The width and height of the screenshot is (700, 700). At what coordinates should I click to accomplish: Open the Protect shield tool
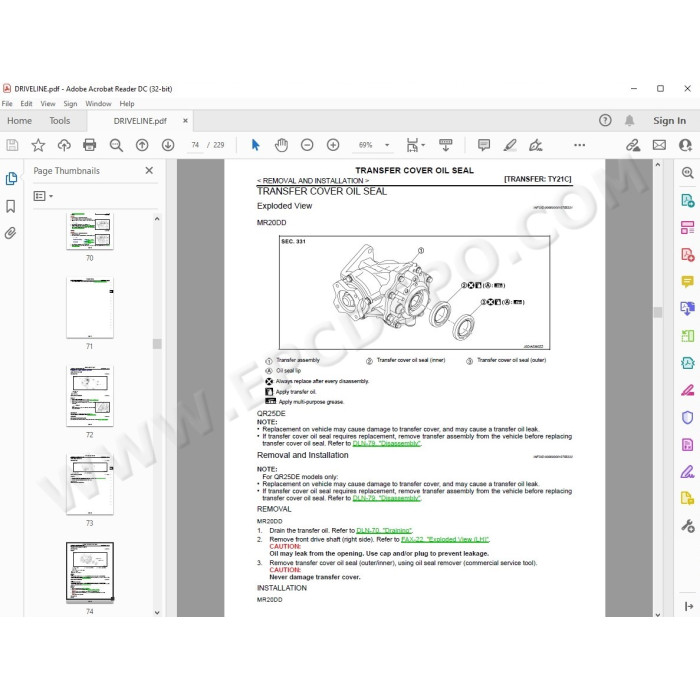688,417
